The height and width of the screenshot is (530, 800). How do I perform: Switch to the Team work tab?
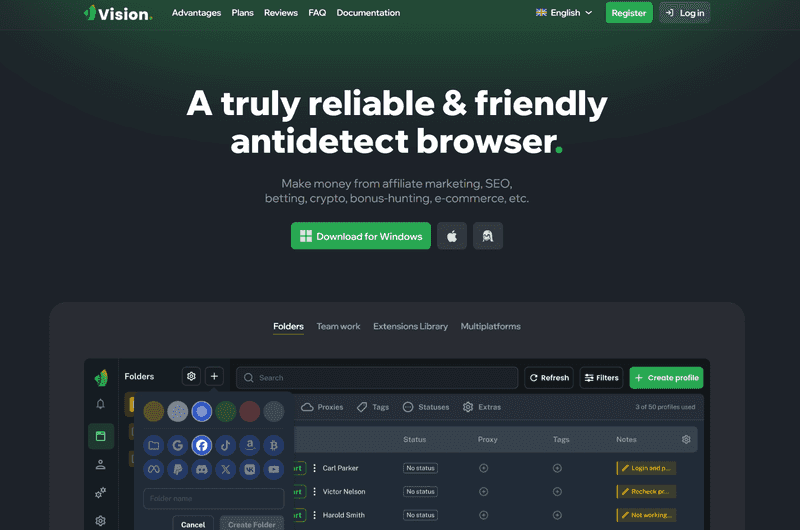pos(338,326)
